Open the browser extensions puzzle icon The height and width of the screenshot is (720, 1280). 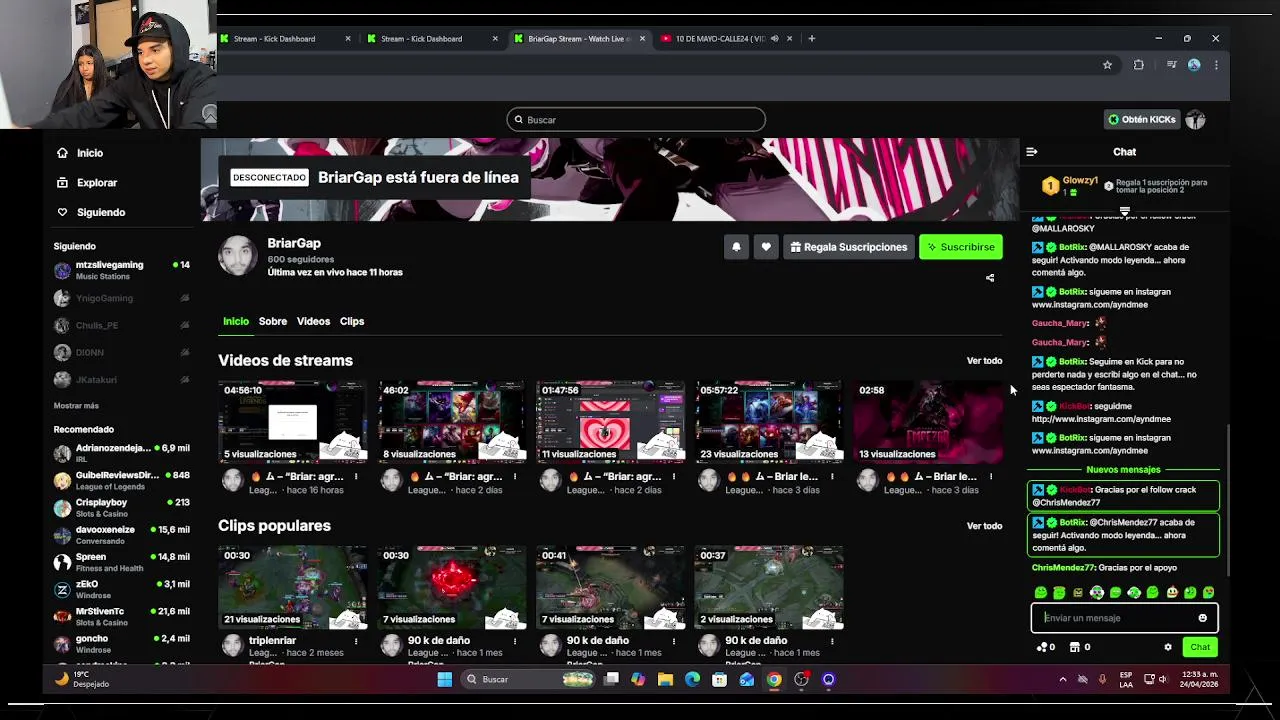coord(1138,65)
